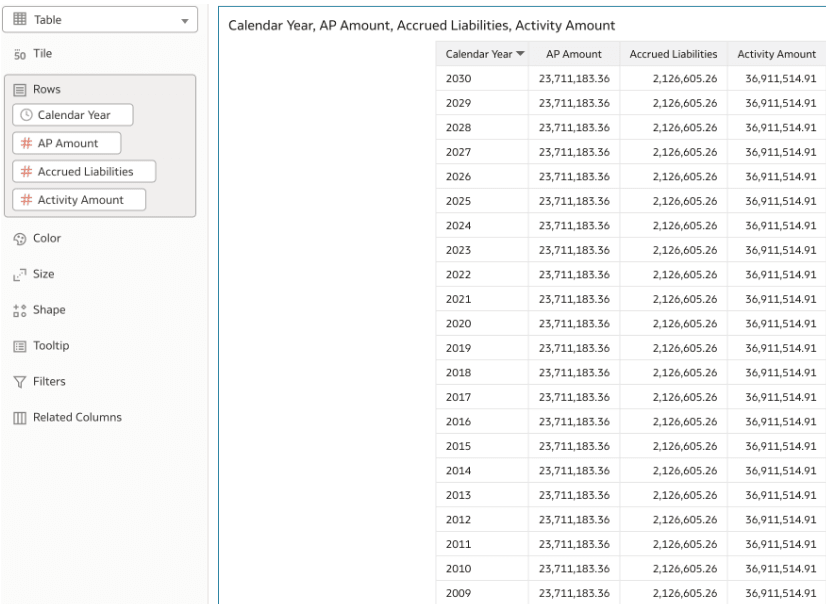Click the Accrued Liabilities column header
This screenshot has width=826, height=604.
673,54
